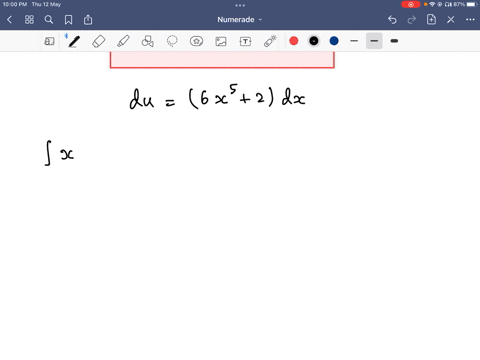Image resolution: width=480 pixels, height=360 pixels.
Task: Select the Lasso selection tool
Action: (172, 41)
